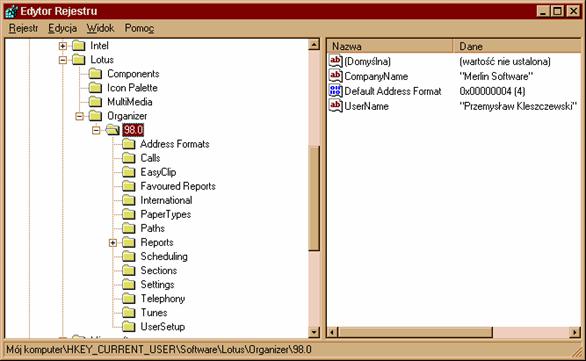Click the MultiMedia folder icon
586x361 pixels.
[95, 102]
